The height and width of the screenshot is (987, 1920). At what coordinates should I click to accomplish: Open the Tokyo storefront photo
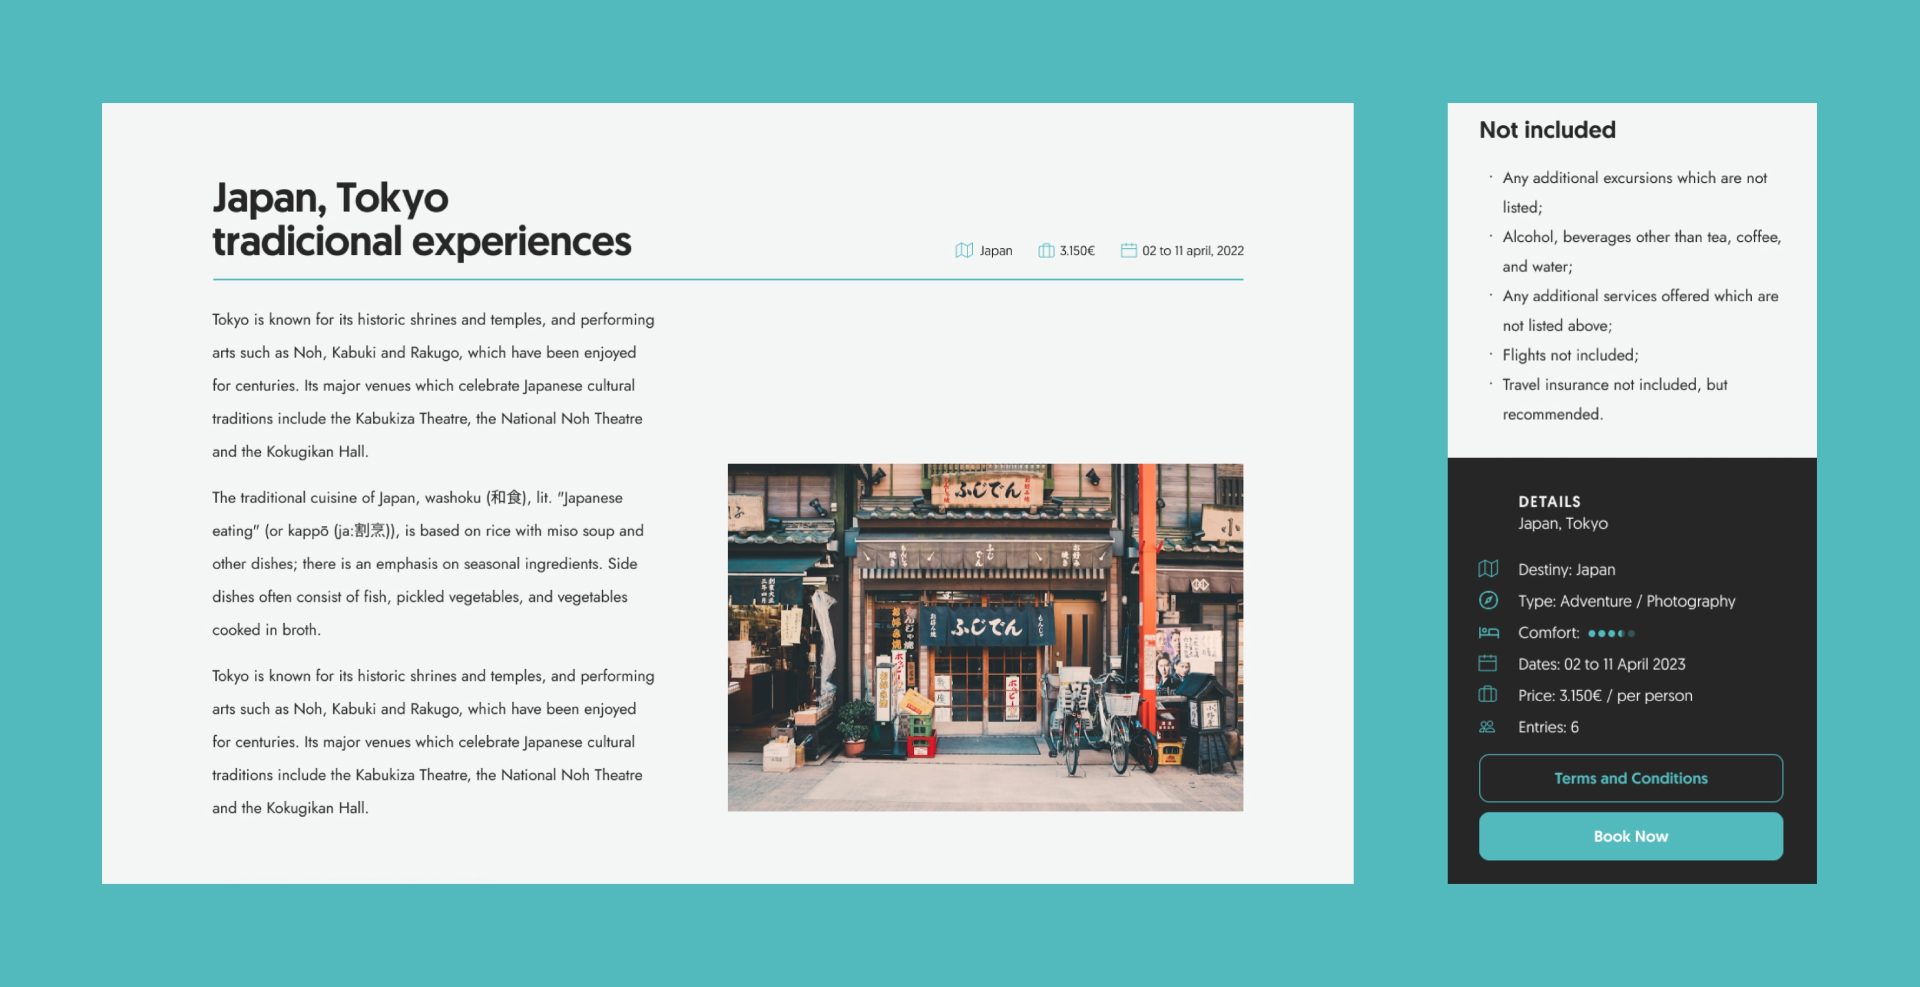coord(985,637)
